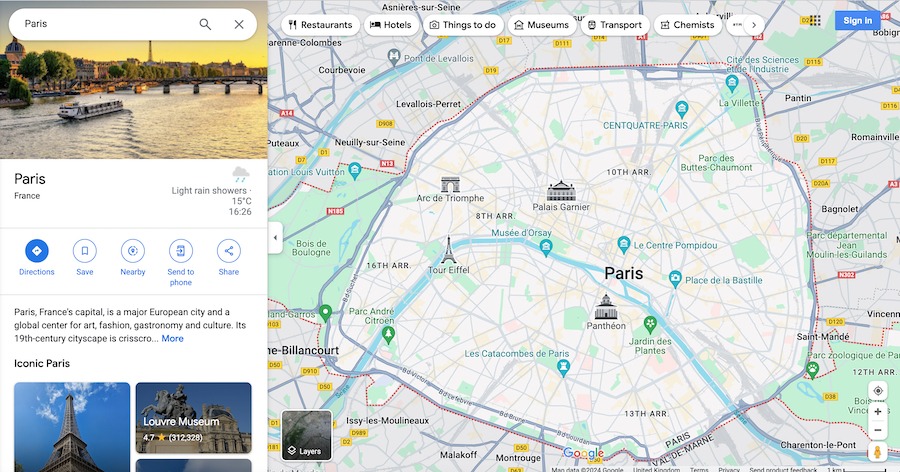The image size is (900, 472).
Task: Click the large Paris map label
Action: click(x=623, y=273)
